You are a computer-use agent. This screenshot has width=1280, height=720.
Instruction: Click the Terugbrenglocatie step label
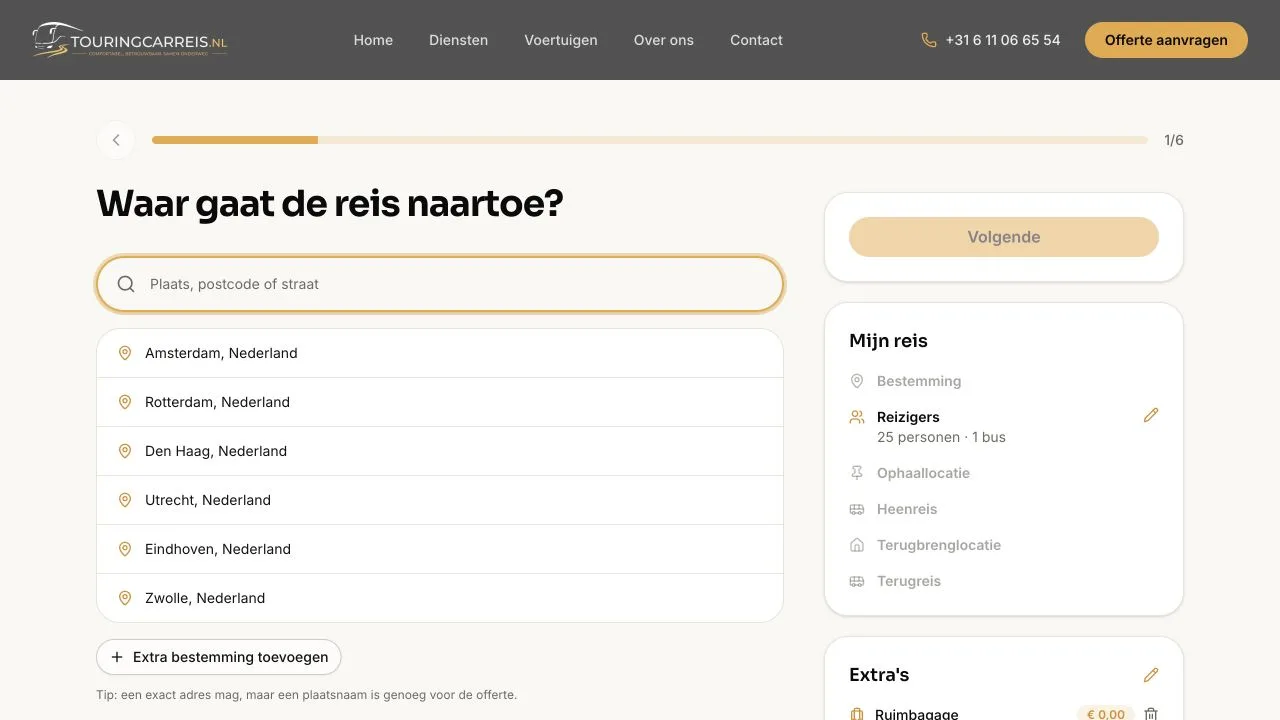939,545
